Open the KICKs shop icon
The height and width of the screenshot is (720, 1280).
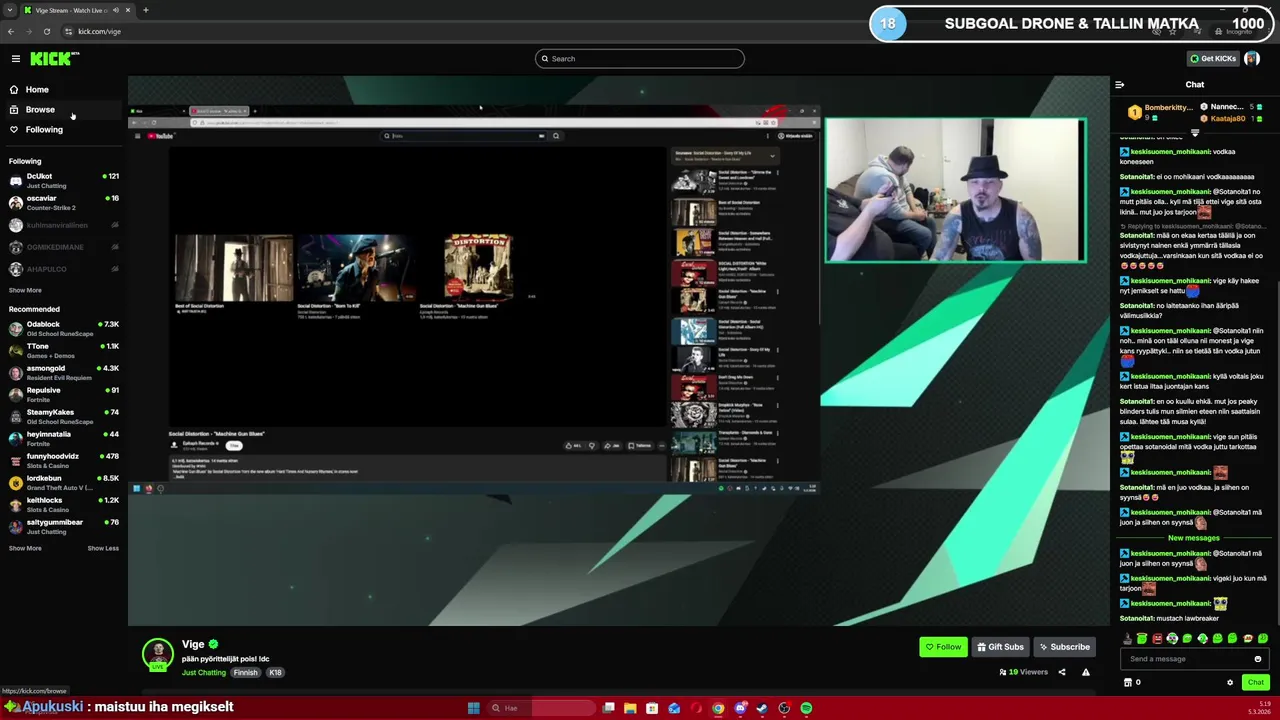[x=1128, y=683]
